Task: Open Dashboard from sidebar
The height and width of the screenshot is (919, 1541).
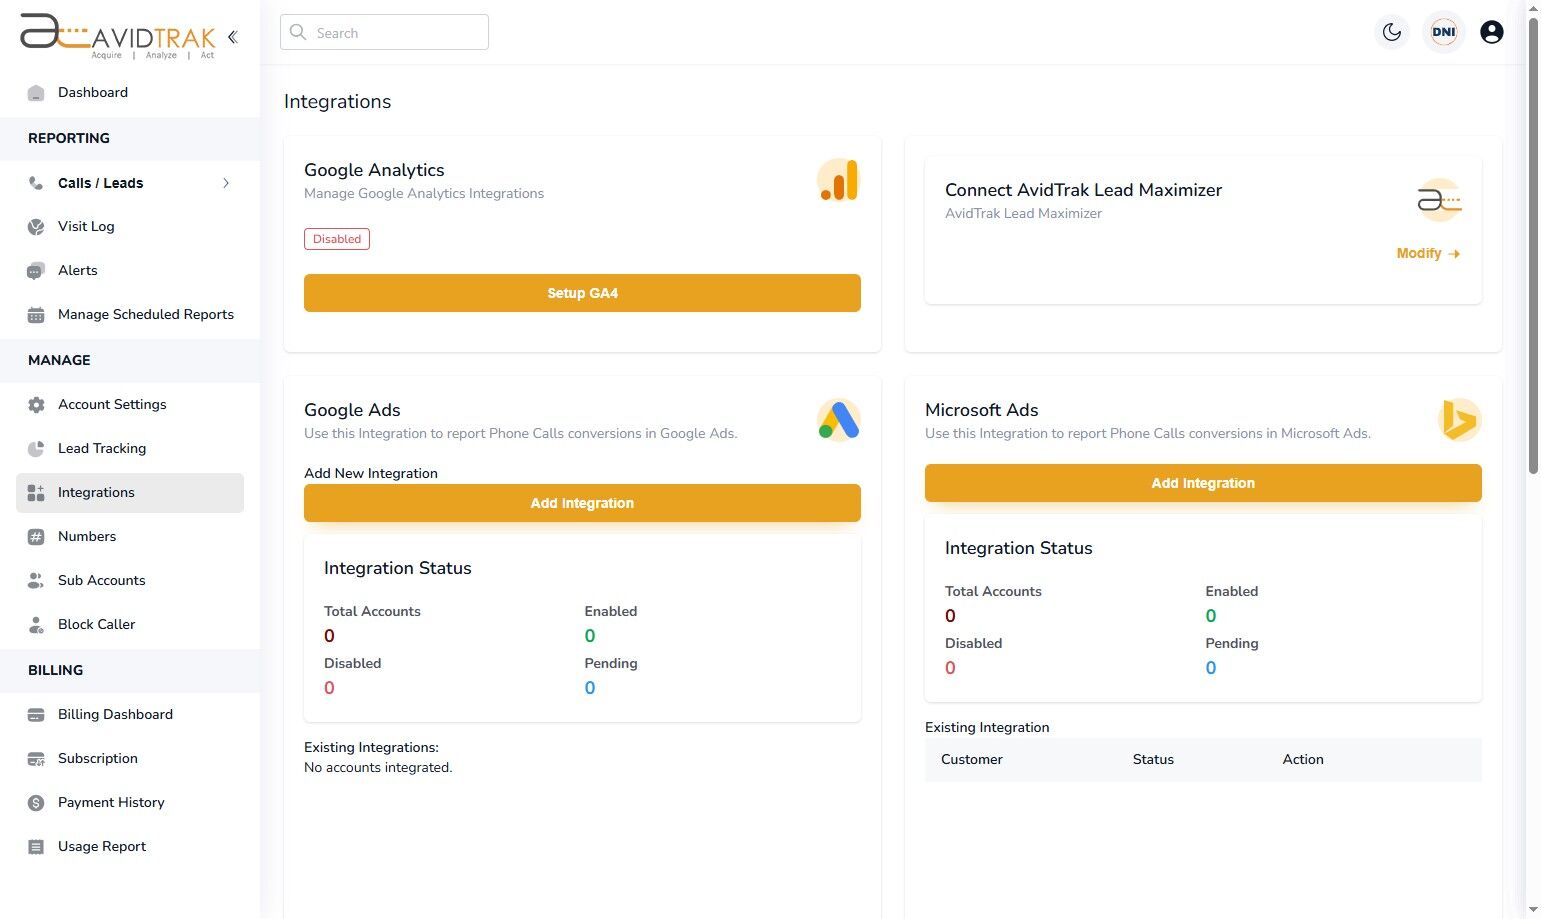Action: pos(93,93)
